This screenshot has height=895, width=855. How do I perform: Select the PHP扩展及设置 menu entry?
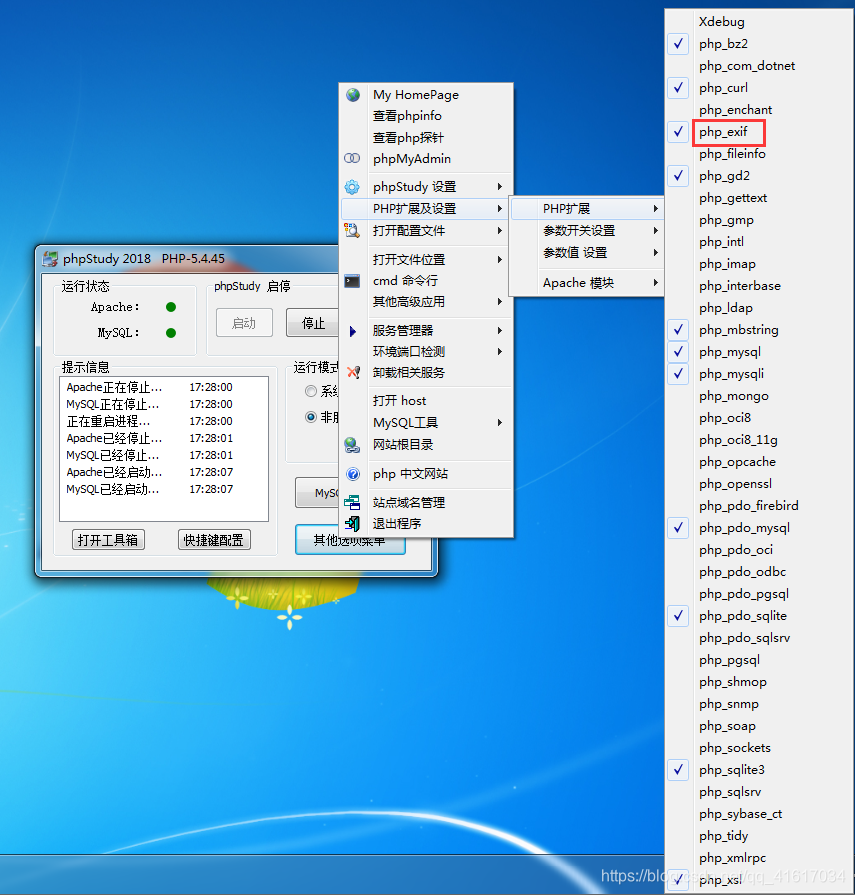(426, 209)
